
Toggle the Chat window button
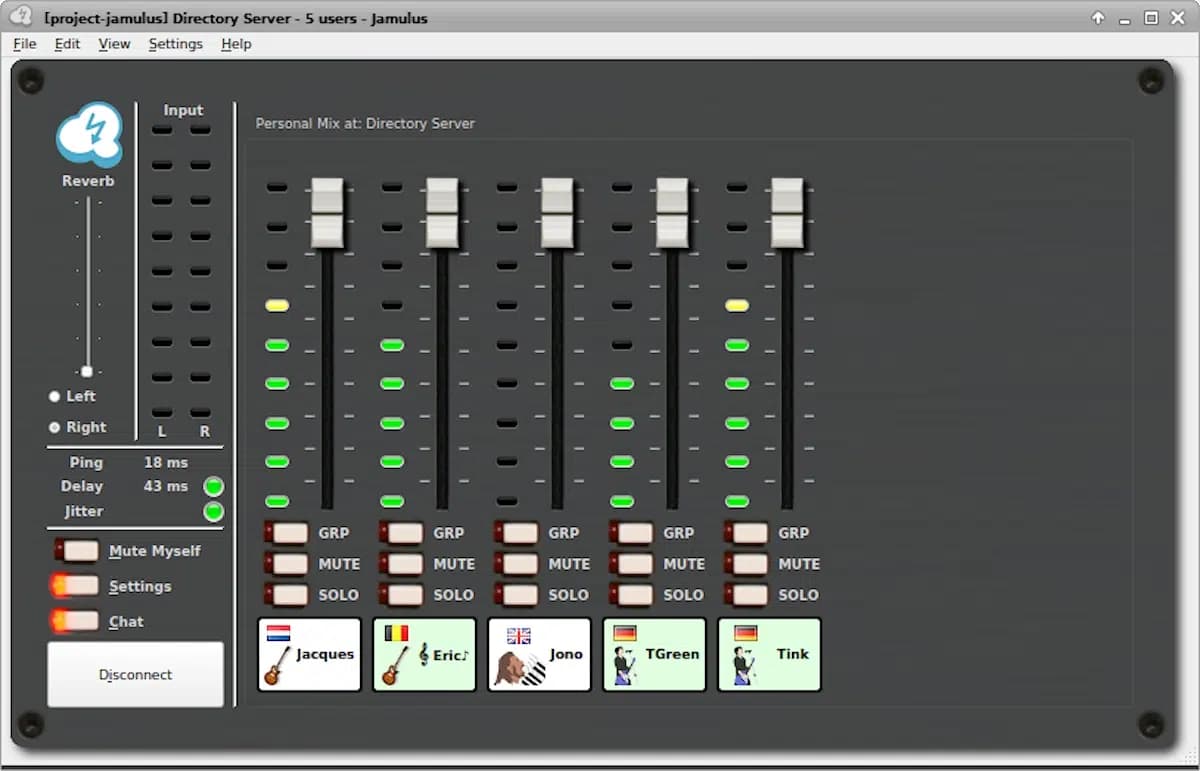point(77,622)
